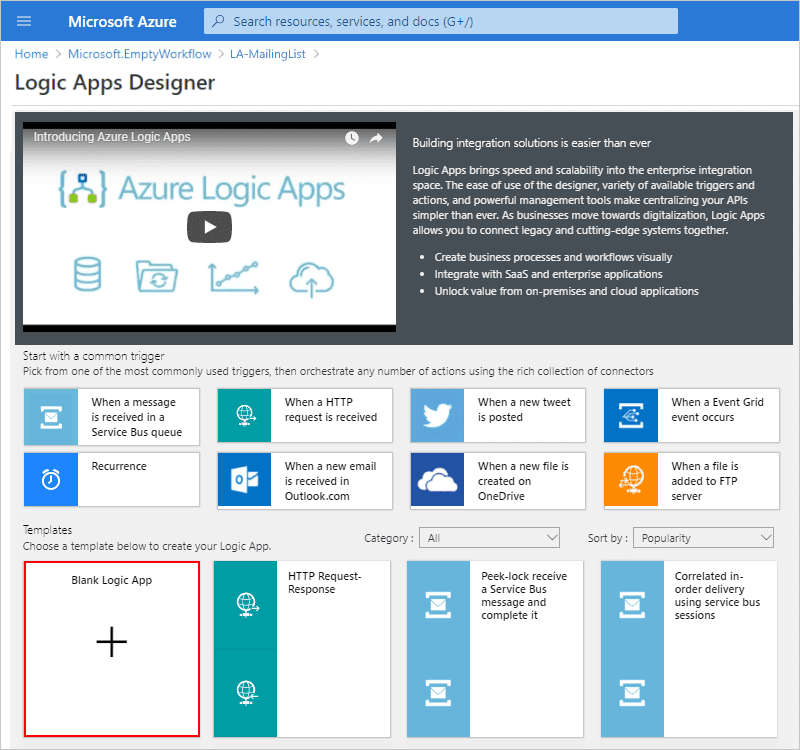Choose the Outlook.com new email trigger icon

(x=244, y=481)
